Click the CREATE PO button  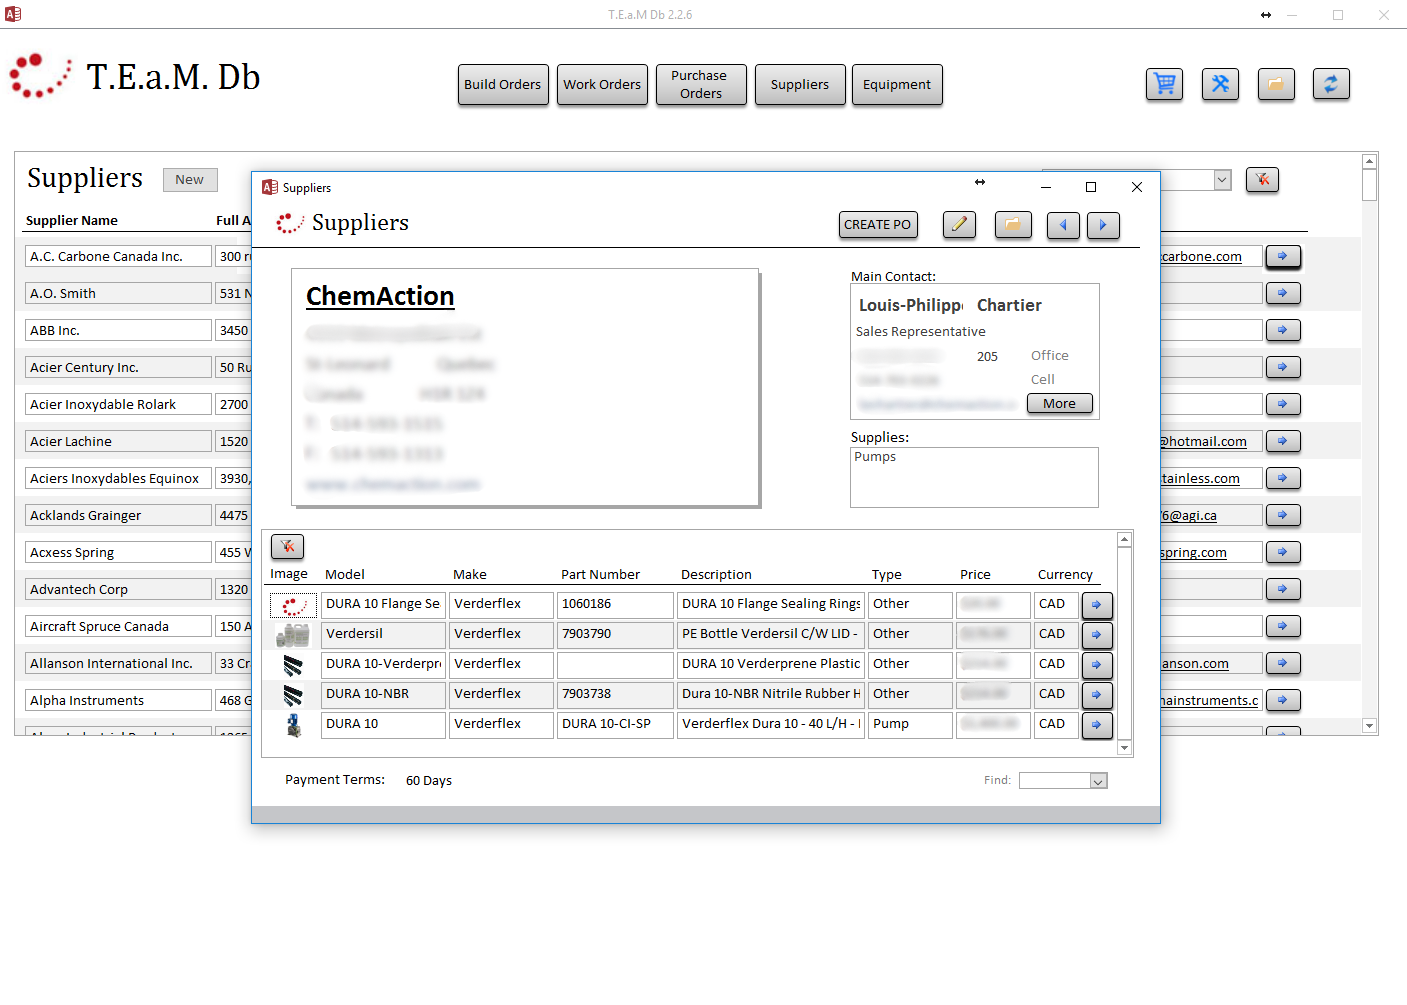(877, 225)
